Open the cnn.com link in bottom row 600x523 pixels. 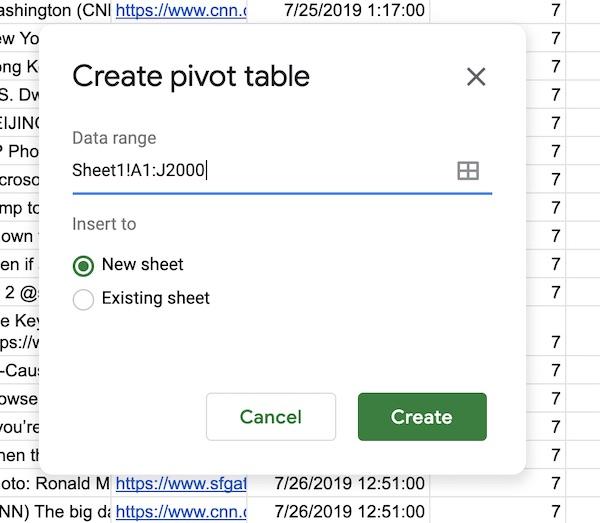tap(180, 511)
